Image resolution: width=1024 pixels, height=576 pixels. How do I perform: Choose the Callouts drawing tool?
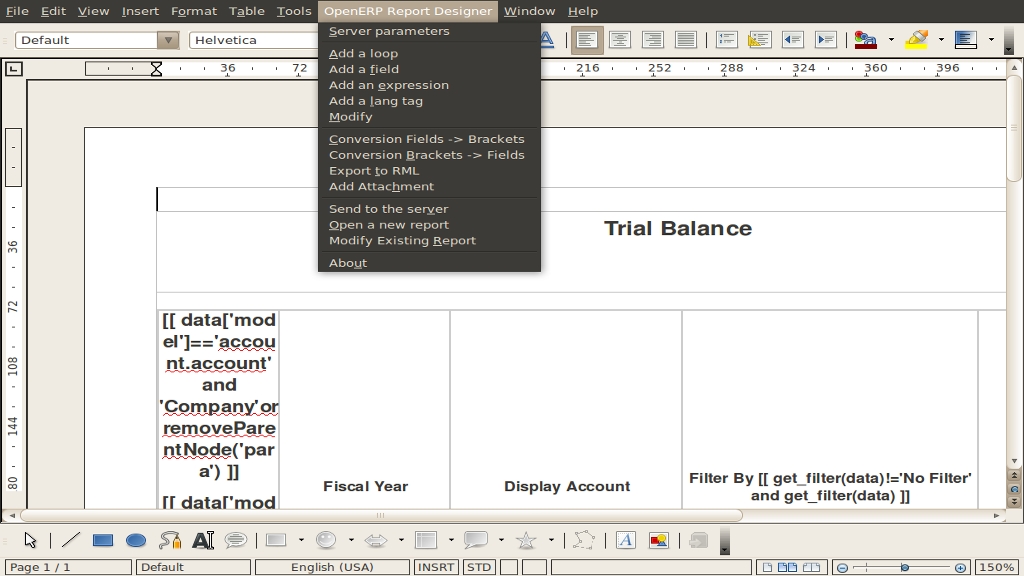click(x=476, y=540)
